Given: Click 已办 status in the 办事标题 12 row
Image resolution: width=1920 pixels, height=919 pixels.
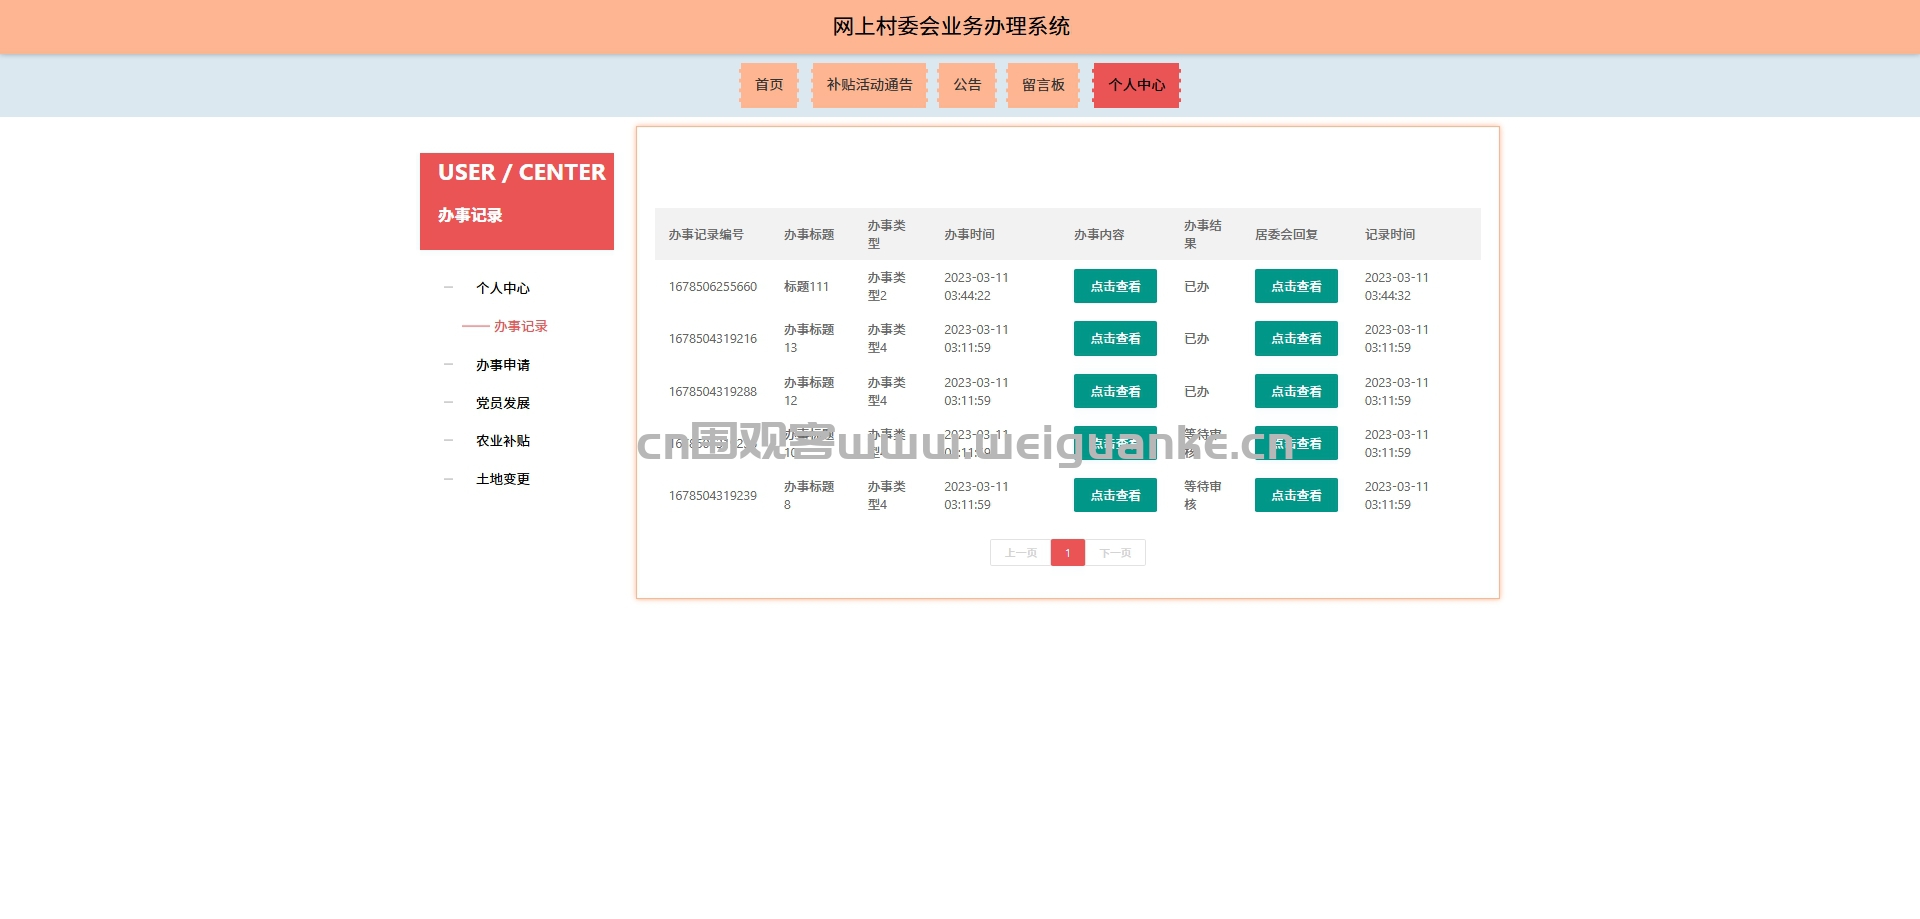Looking at the screenshot, I should point(1196,392).
